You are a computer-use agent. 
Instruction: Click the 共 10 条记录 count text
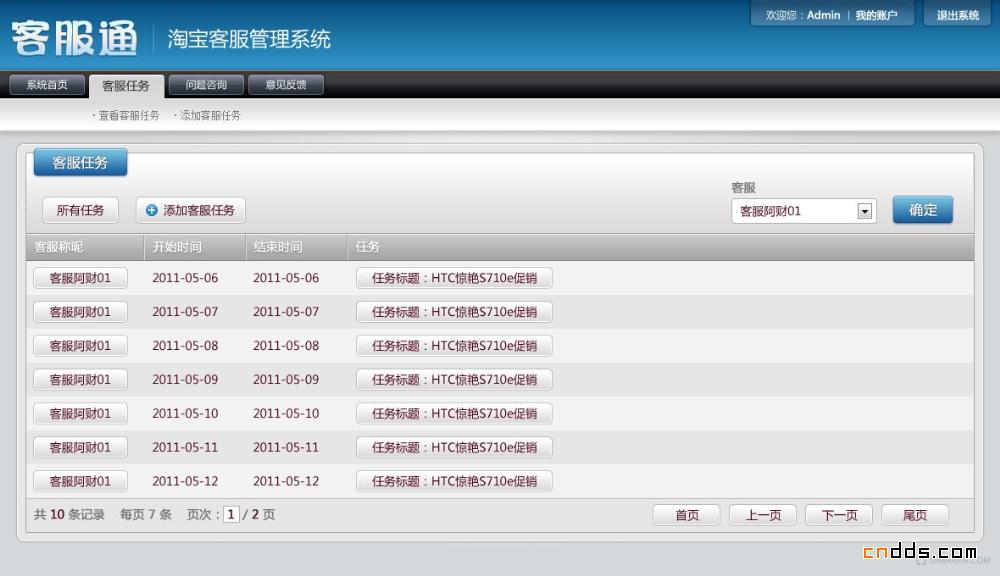tap(69, 514)
